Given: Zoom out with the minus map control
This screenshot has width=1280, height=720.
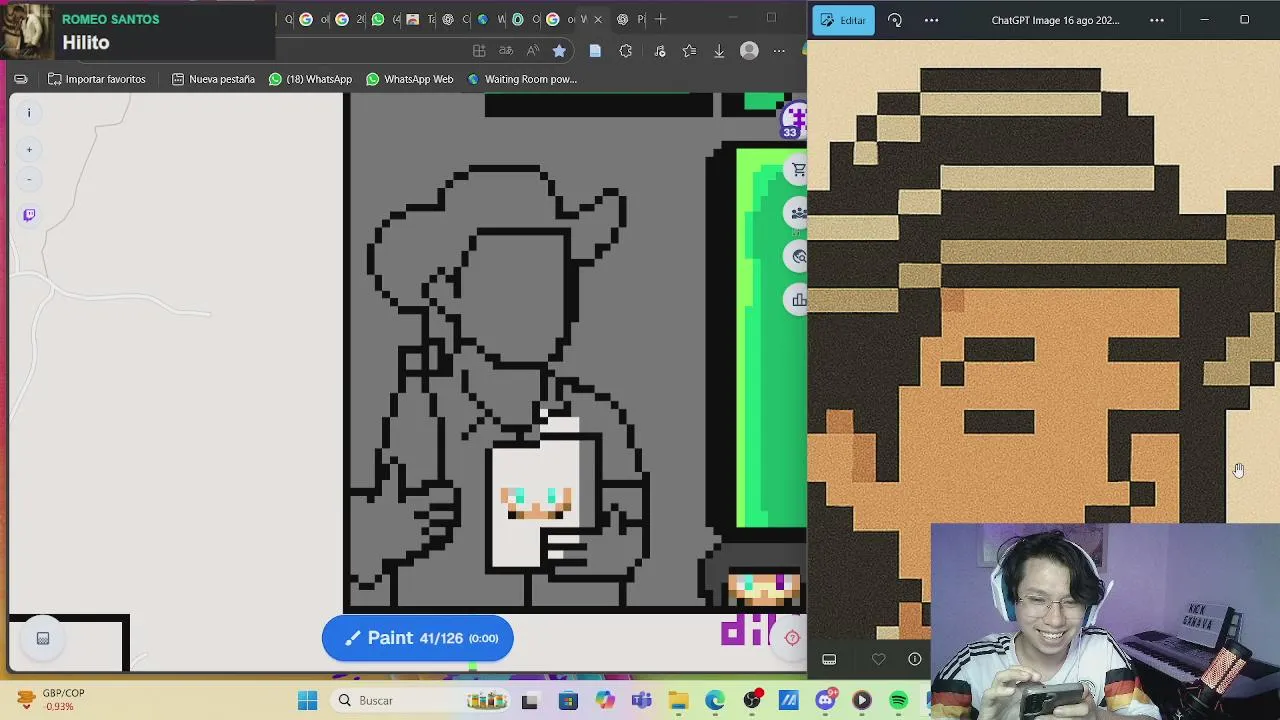Looking at the screenshot, I should click(x=29, y=180).
